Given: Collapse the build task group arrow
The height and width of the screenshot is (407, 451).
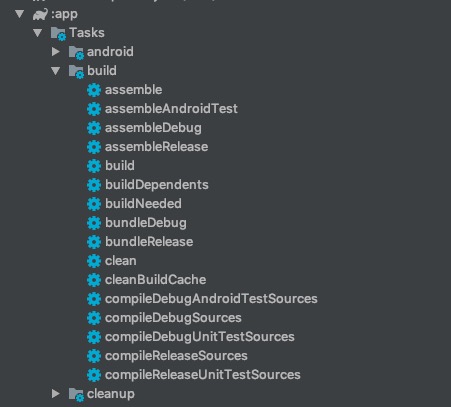Looking at the screenshot, I should point(56,71).
